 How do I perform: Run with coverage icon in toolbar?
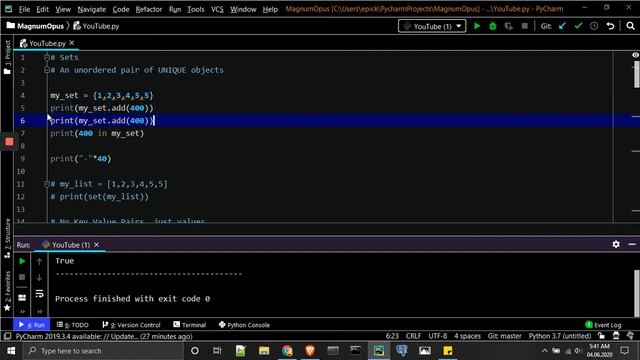tap(509, 26)
